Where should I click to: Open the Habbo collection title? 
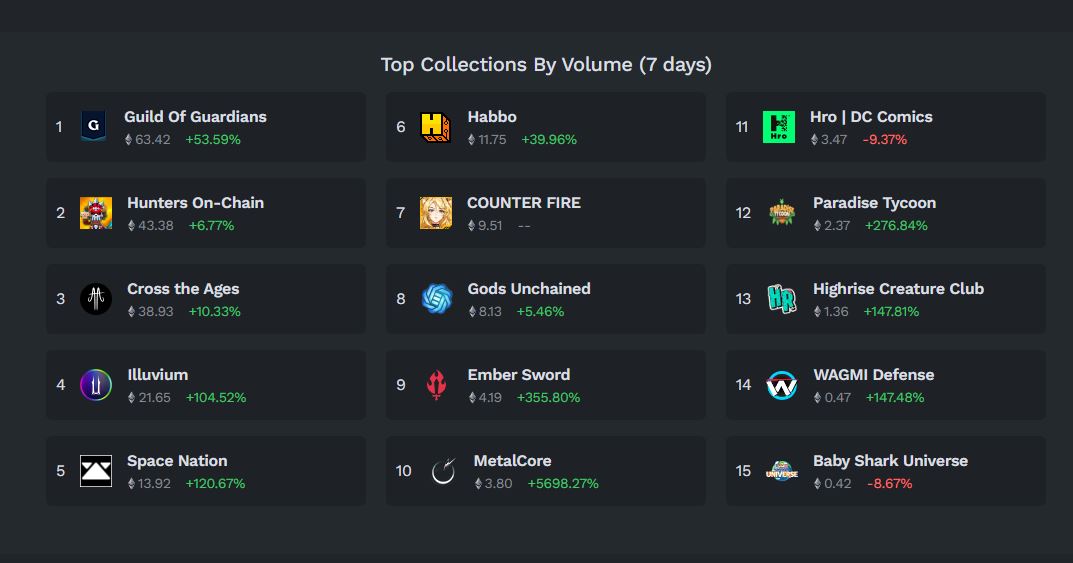click(492, 117)
